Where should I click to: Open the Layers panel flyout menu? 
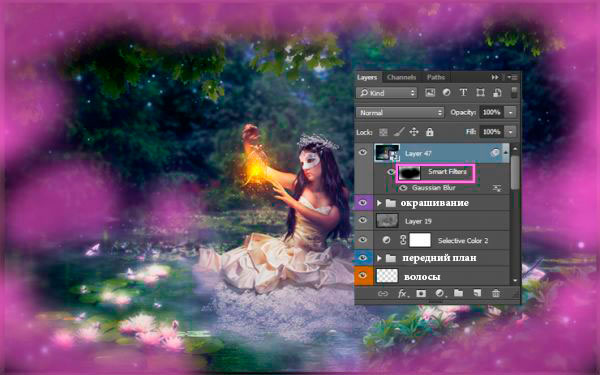pos(512,77)
